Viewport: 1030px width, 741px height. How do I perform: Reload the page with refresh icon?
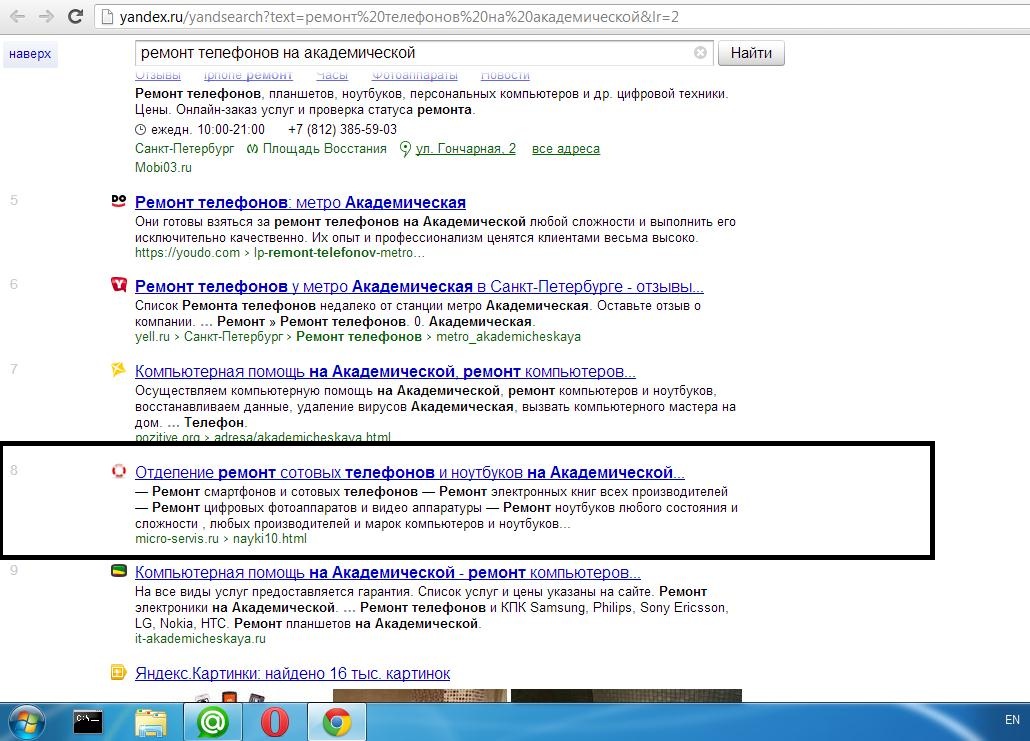[x=75, y=16]
